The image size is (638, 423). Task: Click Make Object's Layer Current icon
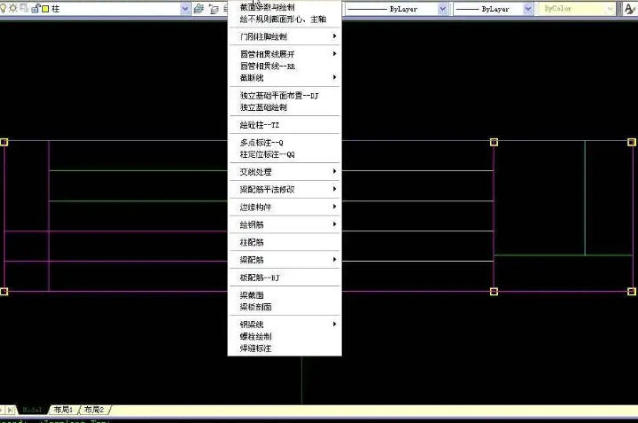[x=214, y=9]
